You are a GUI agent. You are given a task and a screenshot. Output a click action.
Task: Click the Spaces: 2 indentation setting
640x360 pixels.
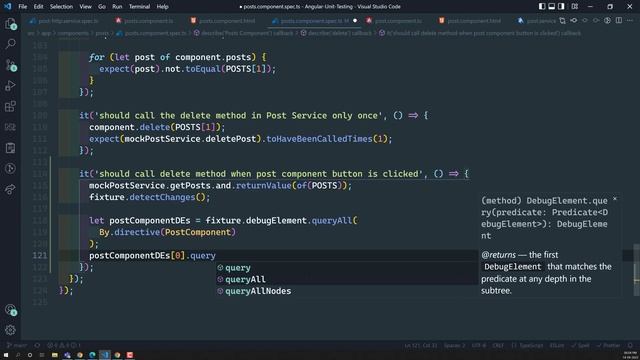454,345
